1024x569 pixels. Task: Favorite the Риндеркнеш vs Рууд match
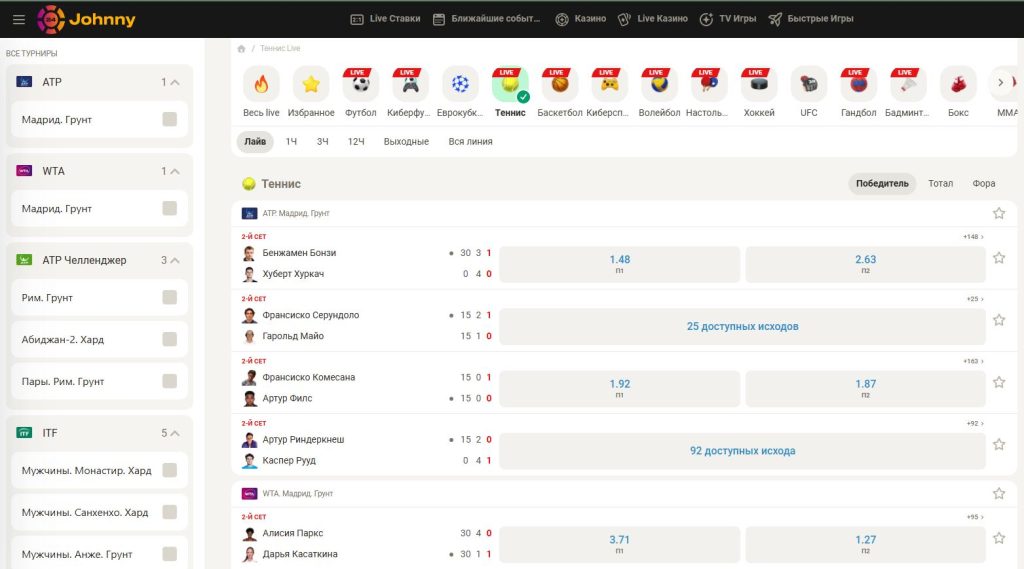pyautogui.click(x=999, y=444)
